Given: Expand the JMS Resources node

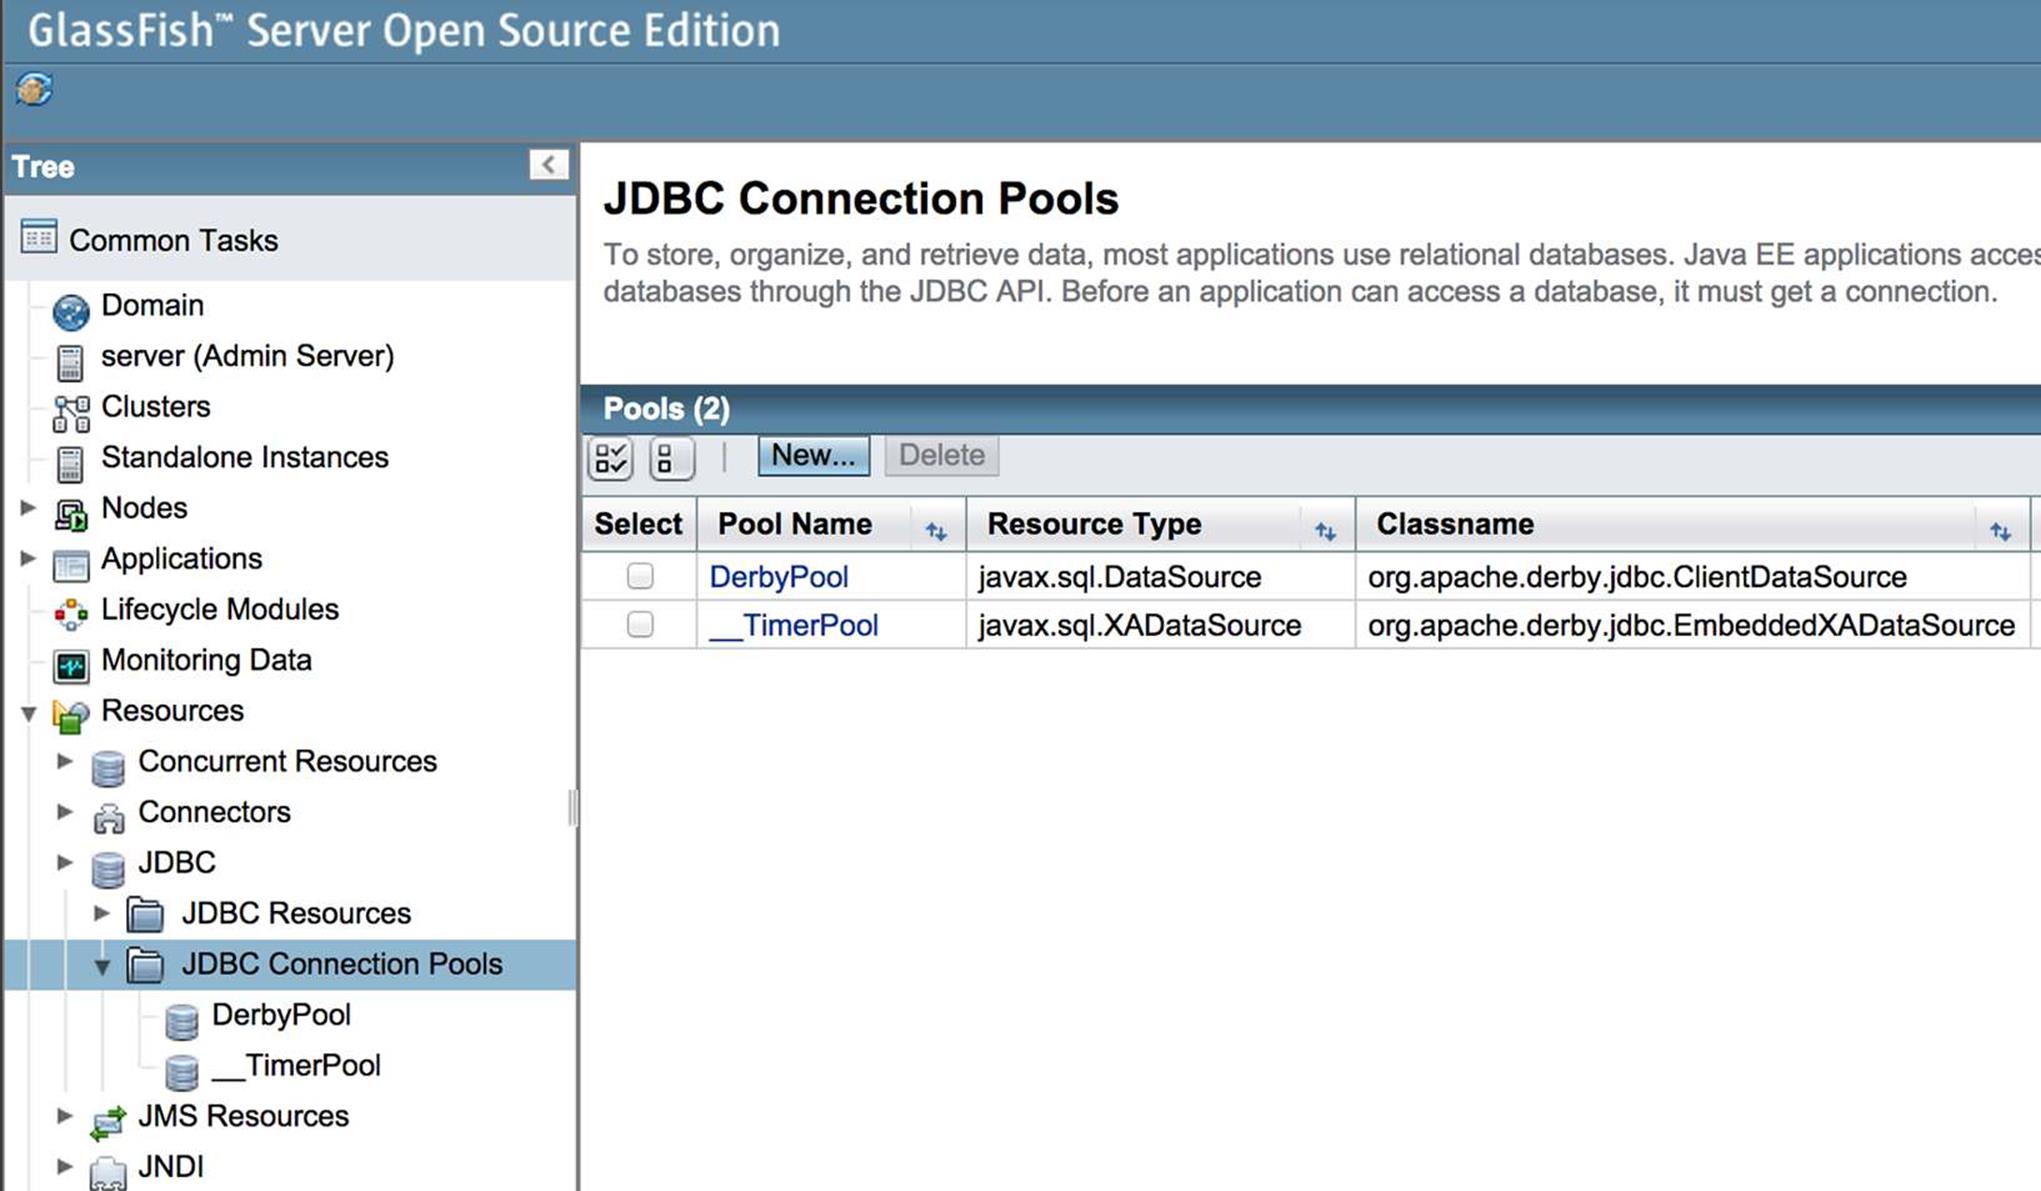Looking at the screenshot, I should pyautogui.click(x=65, y=1116).
